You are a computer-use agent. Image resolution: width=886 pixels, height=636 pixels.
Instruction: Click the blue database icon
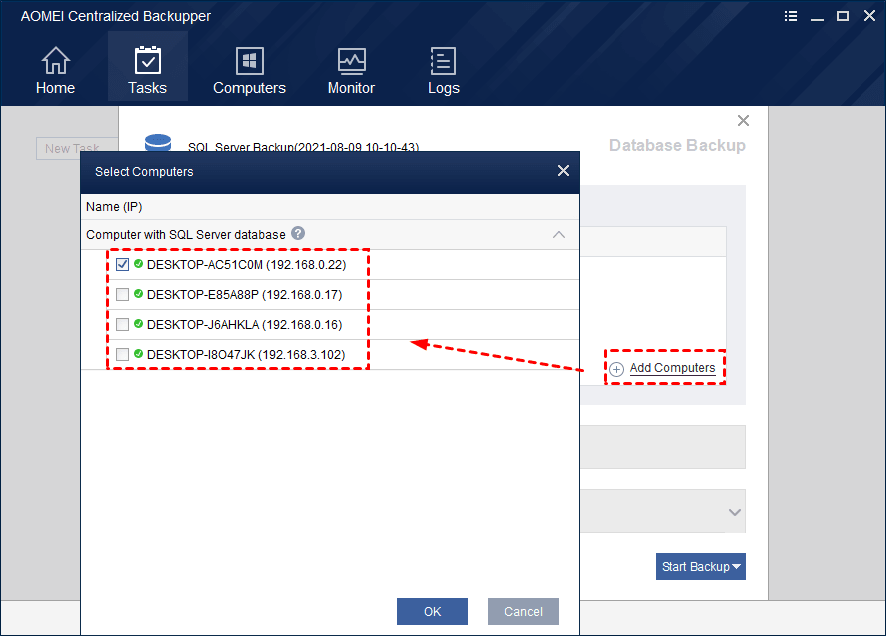tap(158, 142)
